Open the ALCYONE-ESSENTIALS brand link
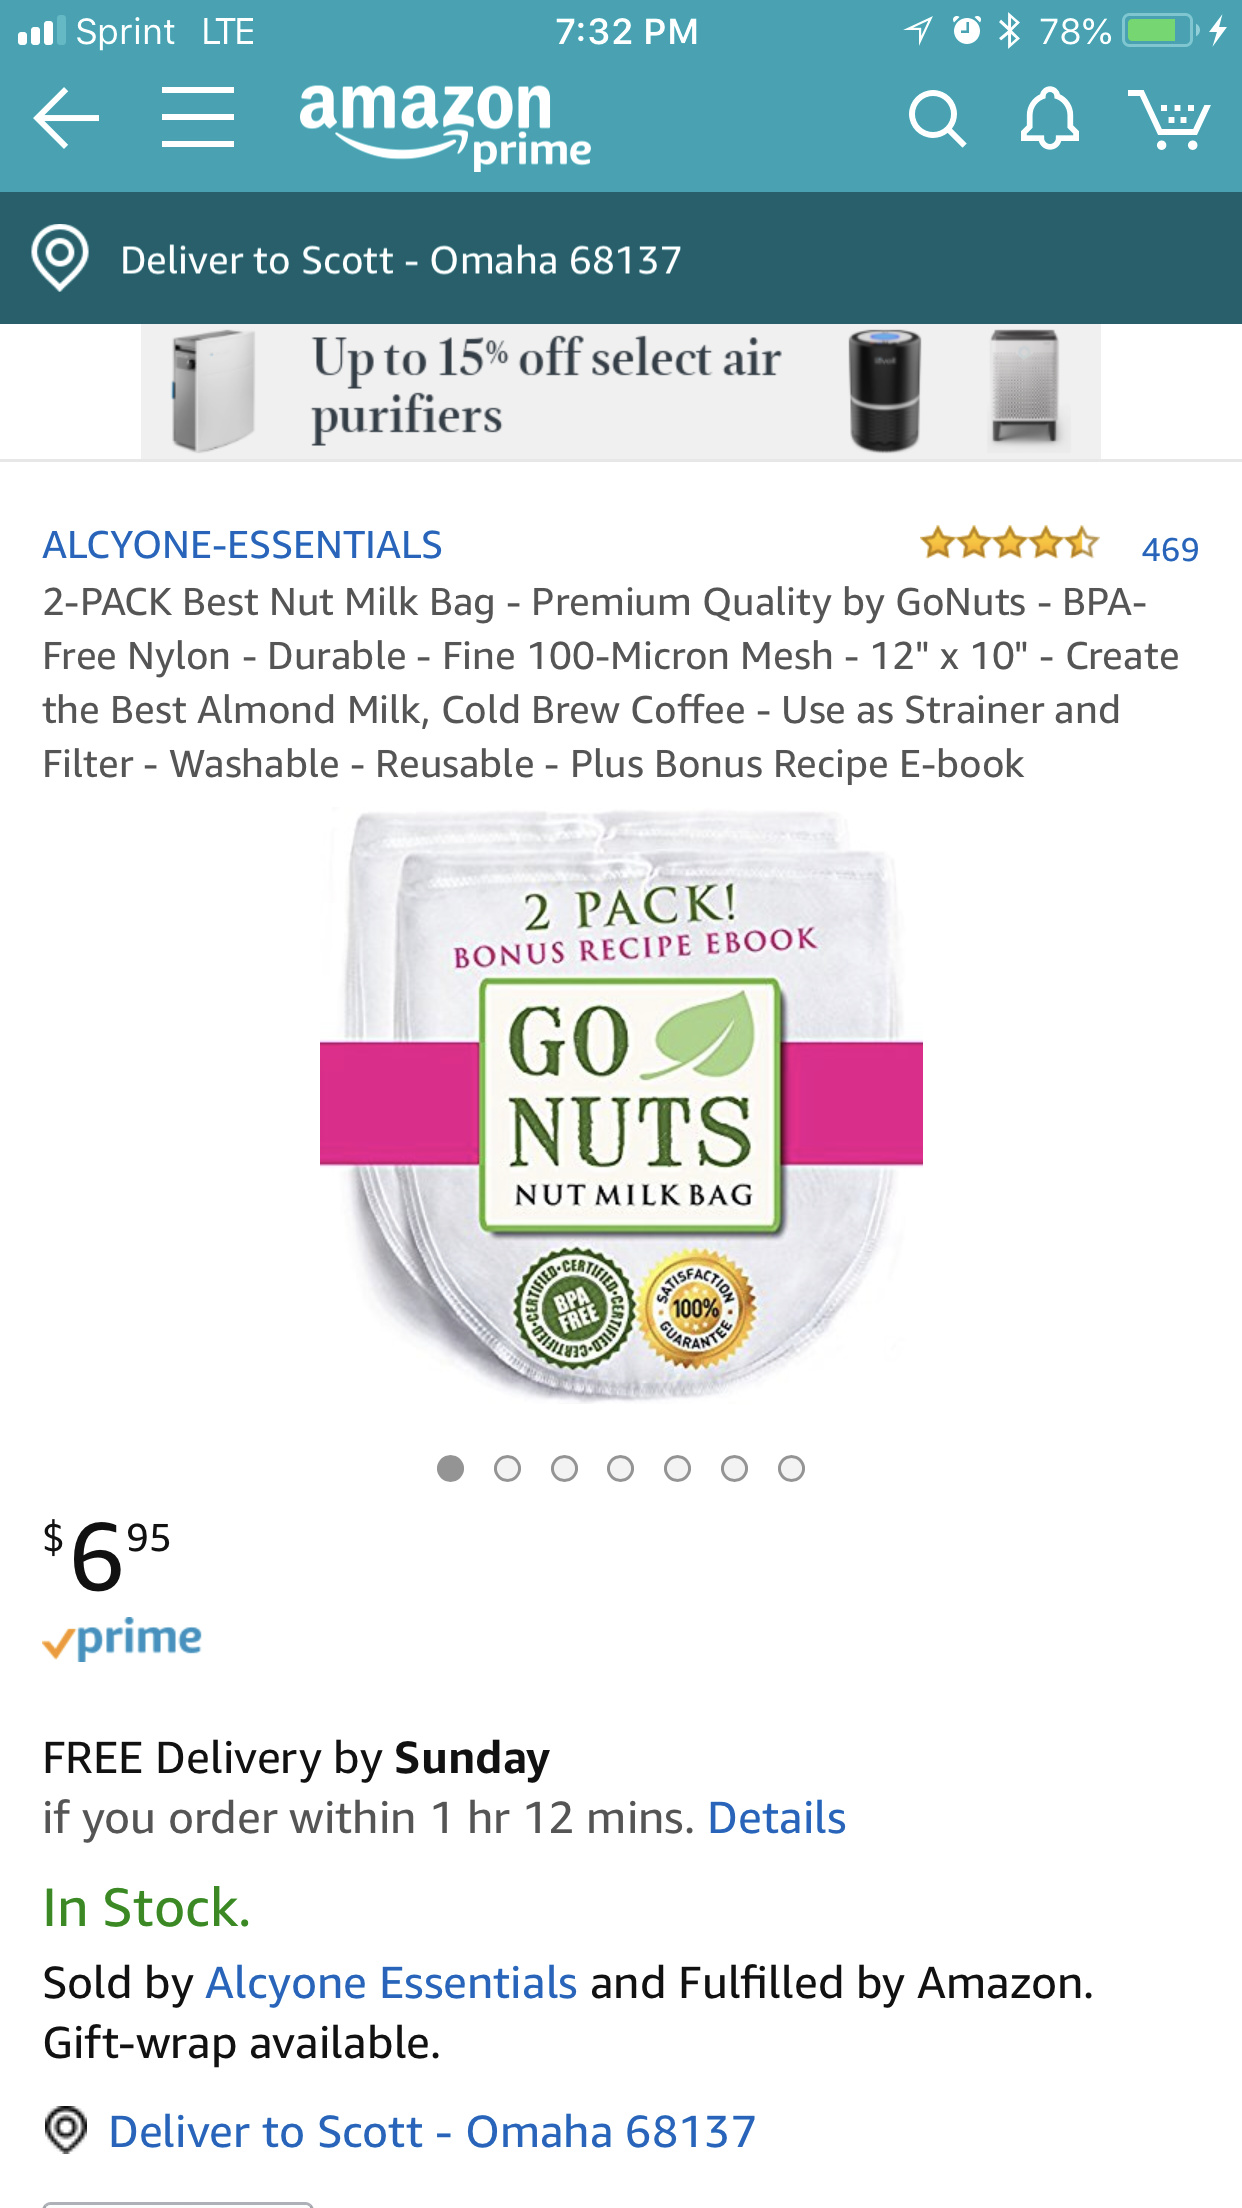The height and width of the screenshot is (2208, 1242). (242, 545)
